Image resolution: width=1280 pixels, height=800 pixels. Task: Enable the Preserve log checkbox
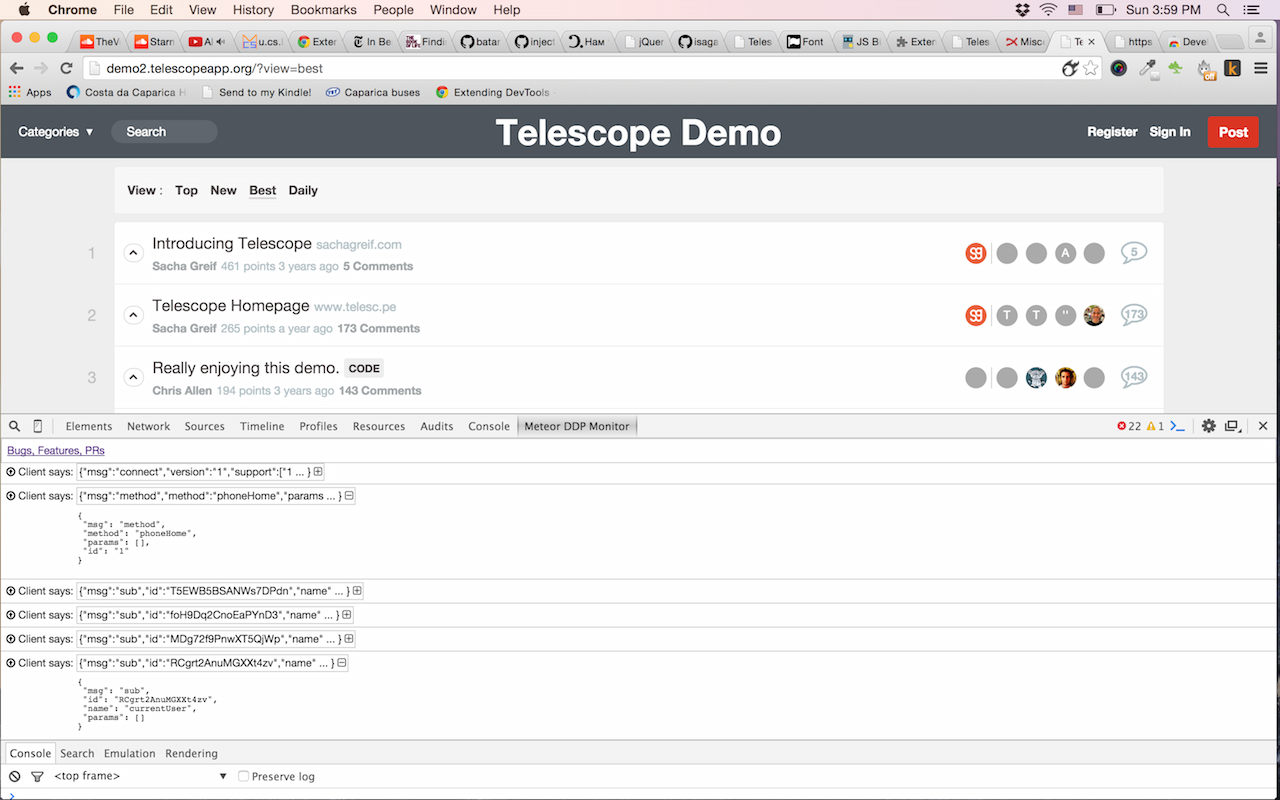[x=243, y=776]
